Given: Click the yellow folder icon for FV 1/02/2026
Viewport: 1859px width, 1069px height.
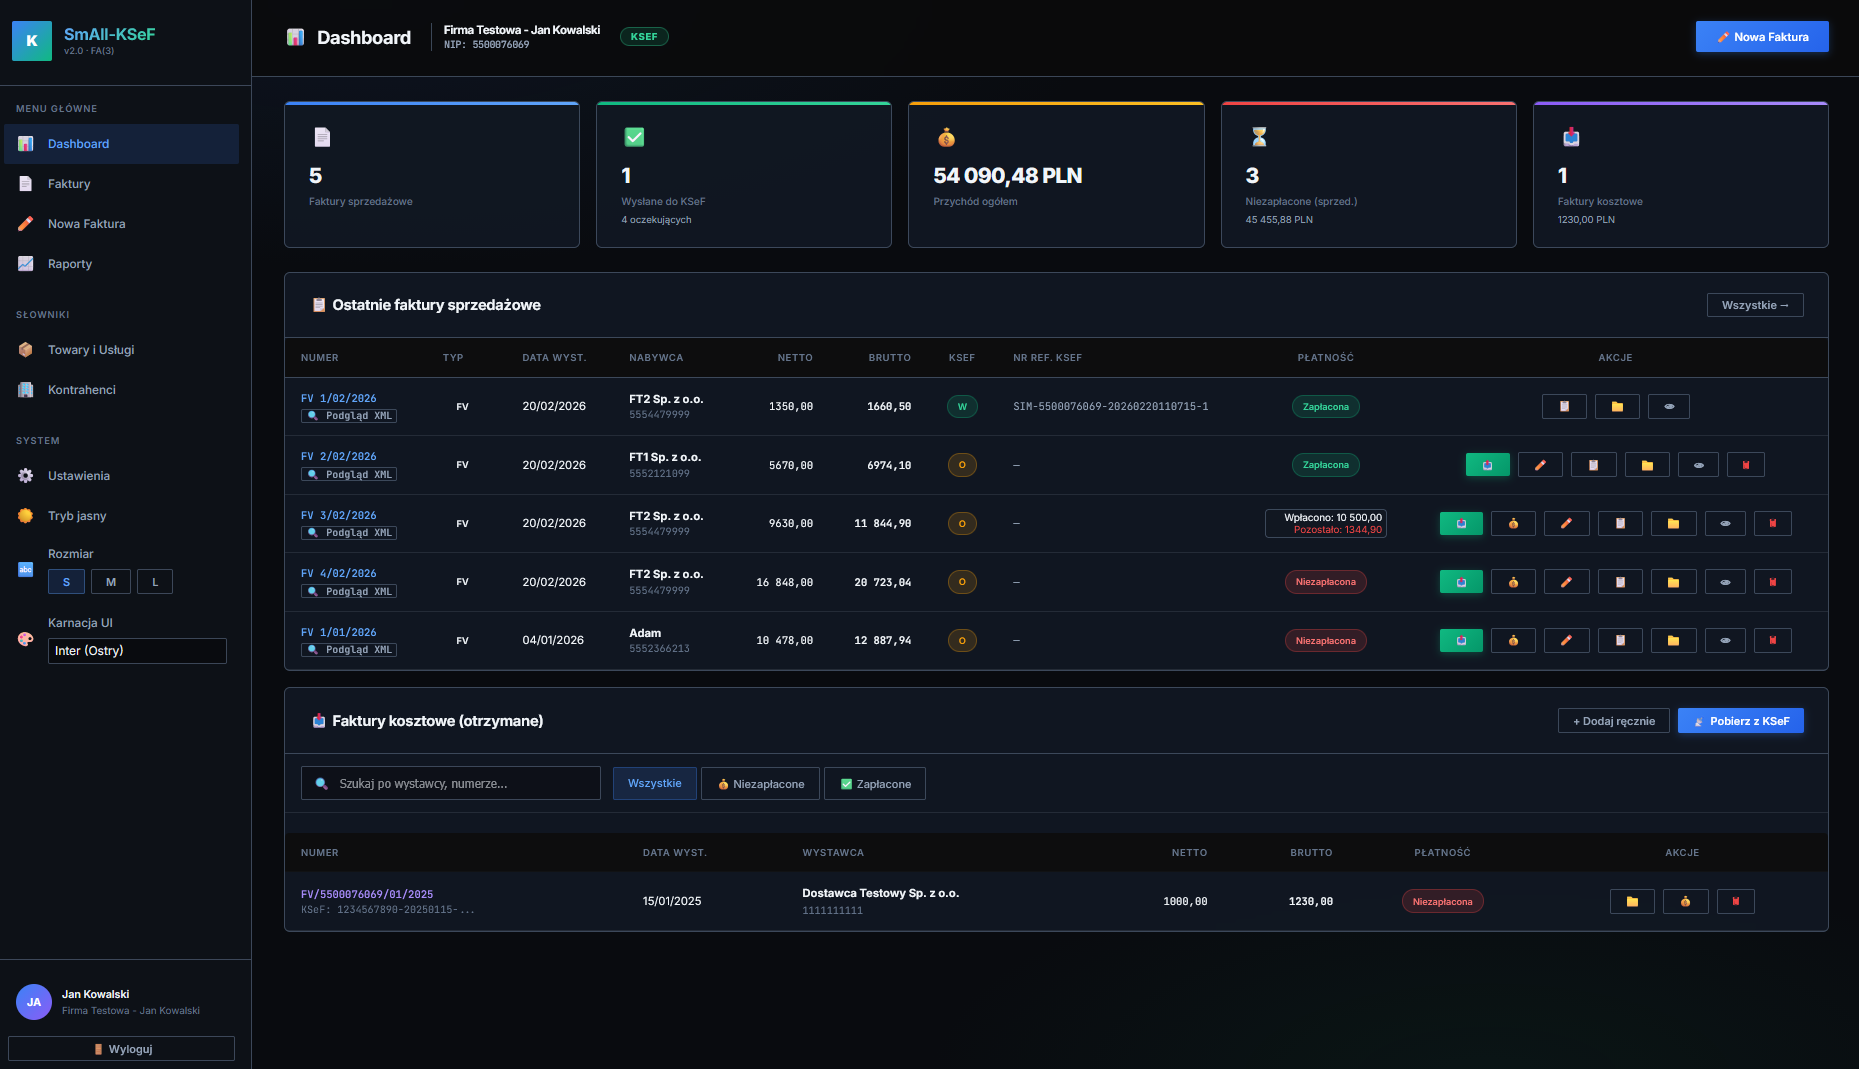Looking at the screenshot, I should coord(1616,407).
